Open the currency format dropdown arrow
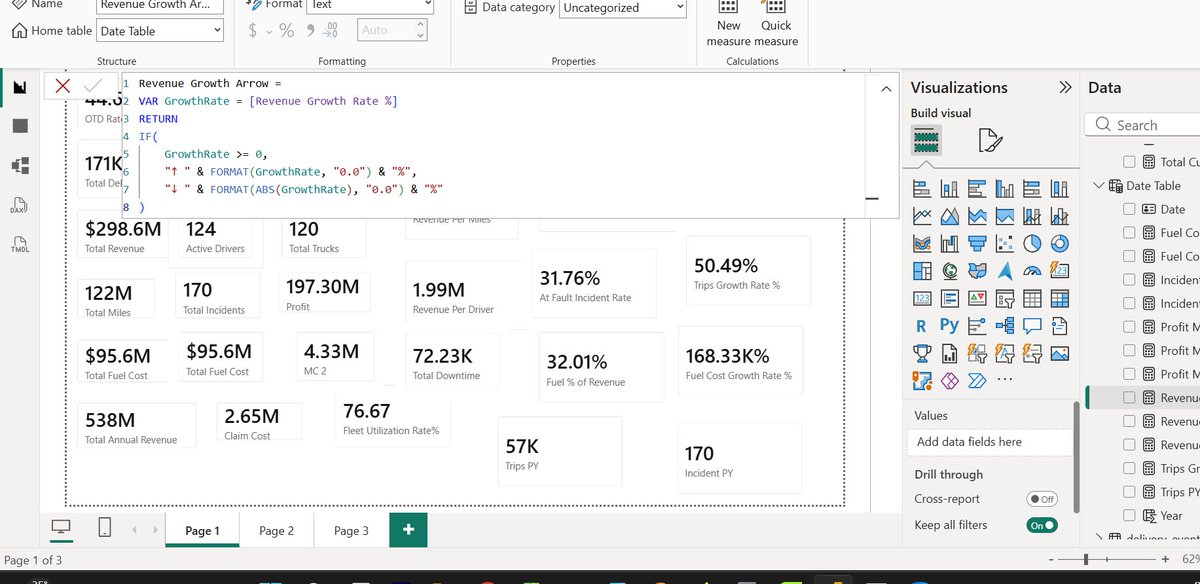The width and height of the screenshot is (1200, 584). tap(268, 31)
